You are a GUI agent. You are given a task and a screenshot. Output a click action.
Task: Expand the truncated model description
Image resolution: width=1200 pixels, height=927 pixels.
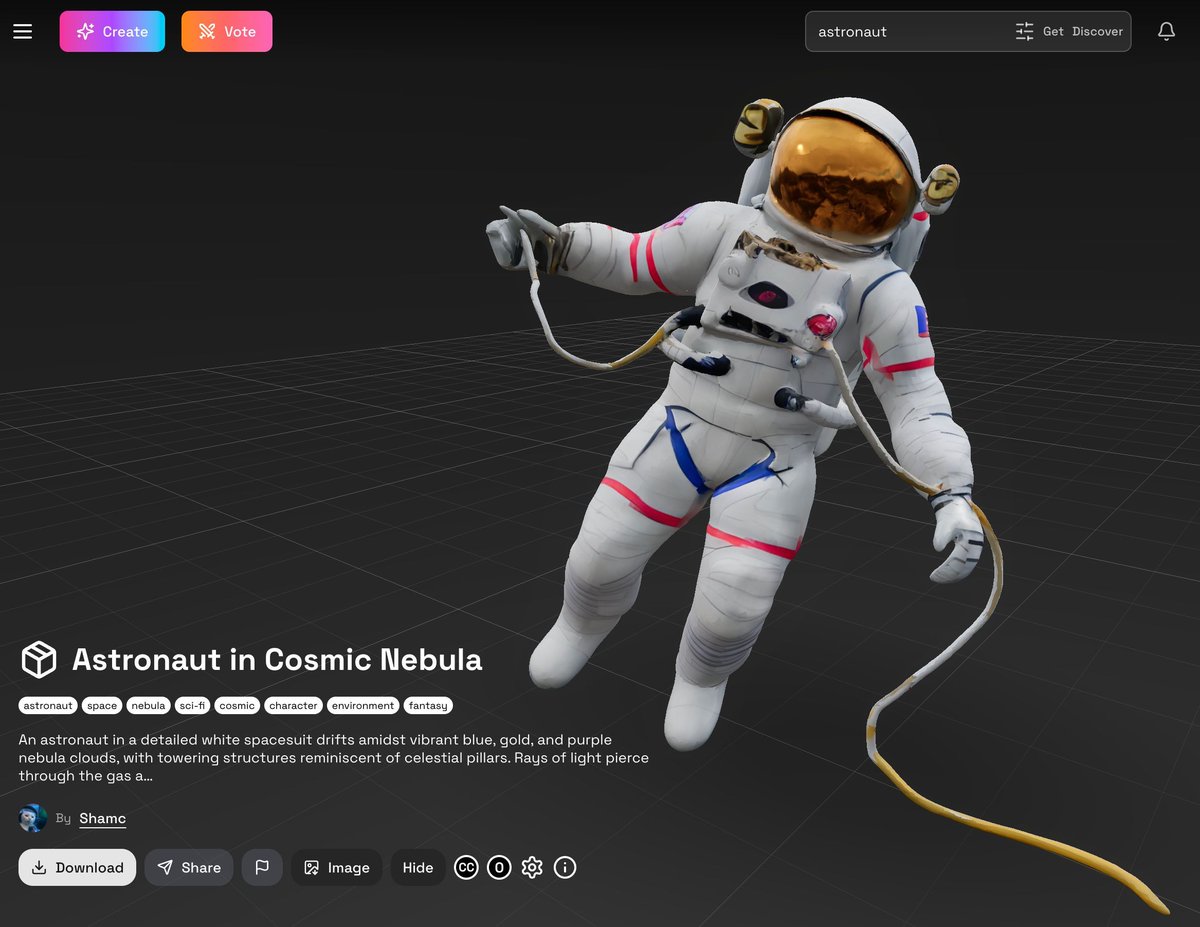coord(333,758)
